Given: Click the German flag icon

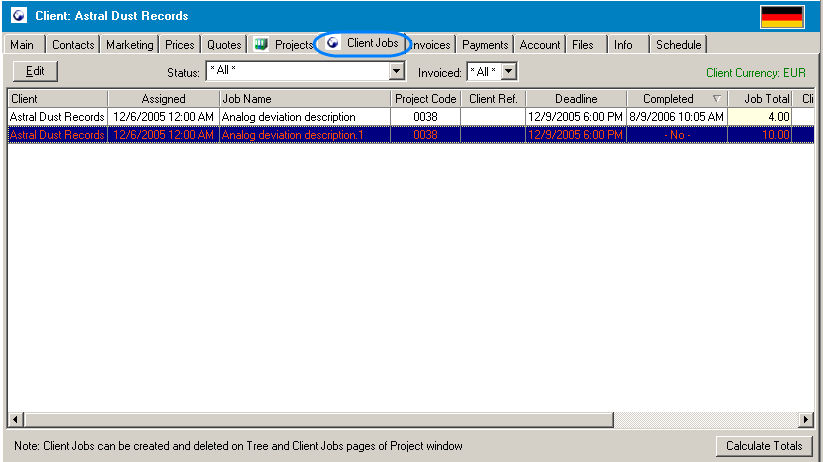Looking at the screenshot, I should pos(782,17).
